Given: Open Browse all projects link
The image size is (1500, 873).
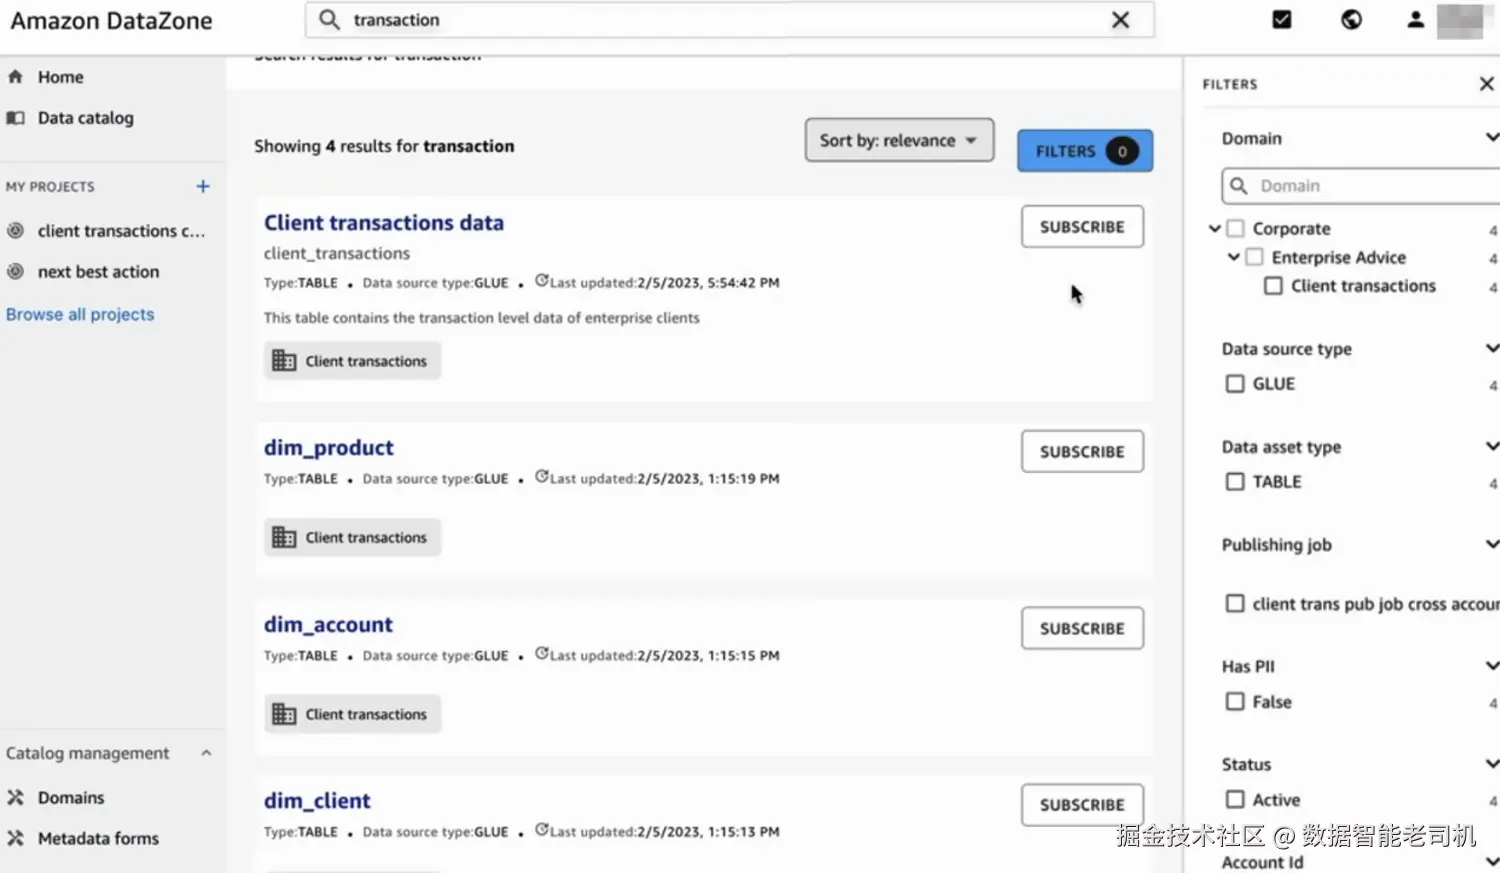Looking at the screenshot, I should (x=80, y=314).
